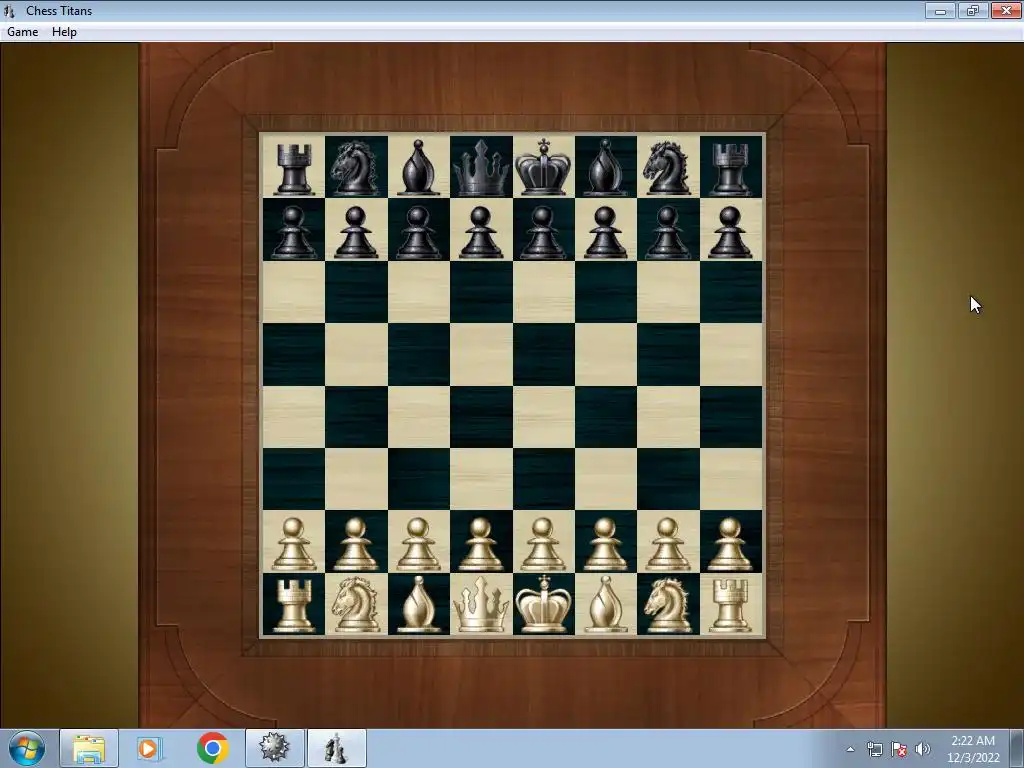This screenshot has height=768, width=1024.
Task: Open the Action Center flag icon
Action: click(899, 749)
